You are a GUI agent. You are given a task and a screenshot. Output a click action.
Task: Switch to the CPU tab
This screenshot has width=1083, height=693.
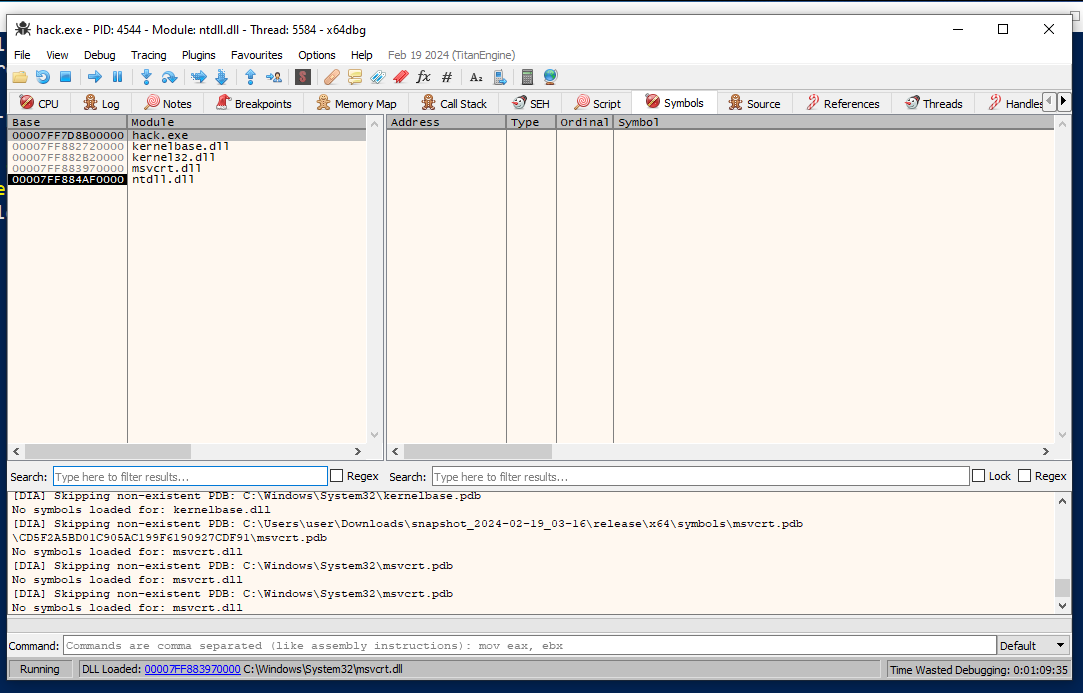click(x=39, y=103)
